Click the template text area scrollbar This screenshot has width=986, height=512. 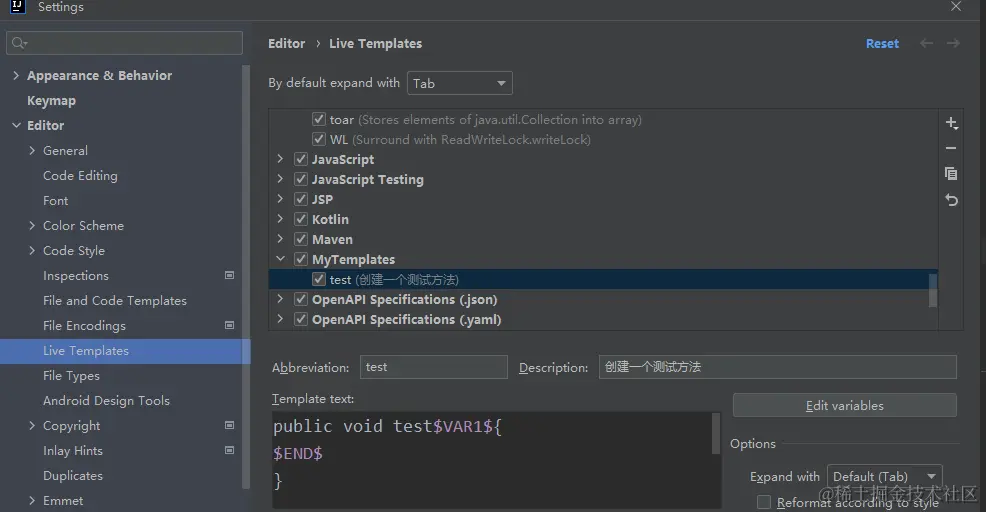tap(716, 433)
